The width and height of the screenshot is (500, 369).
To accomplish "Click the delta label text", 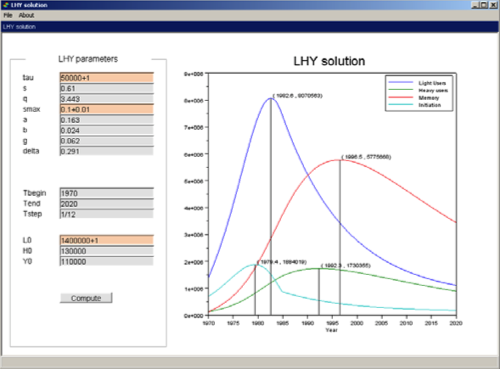I will (31, 151).
